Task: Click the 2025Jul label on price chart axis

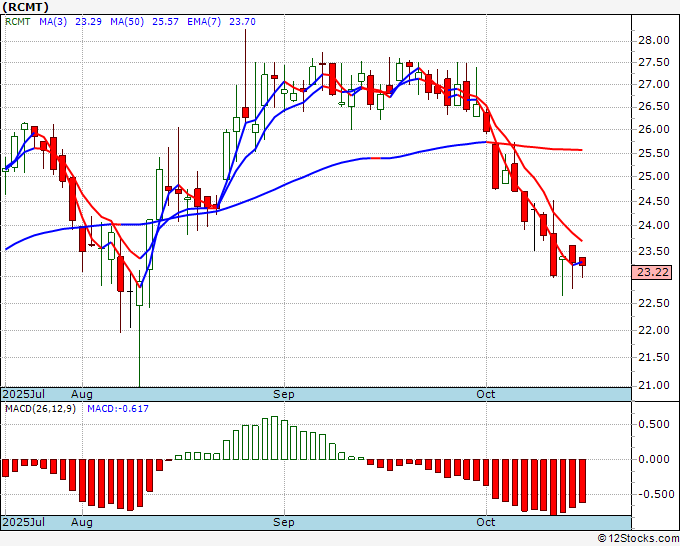Action: pos(24,394)
